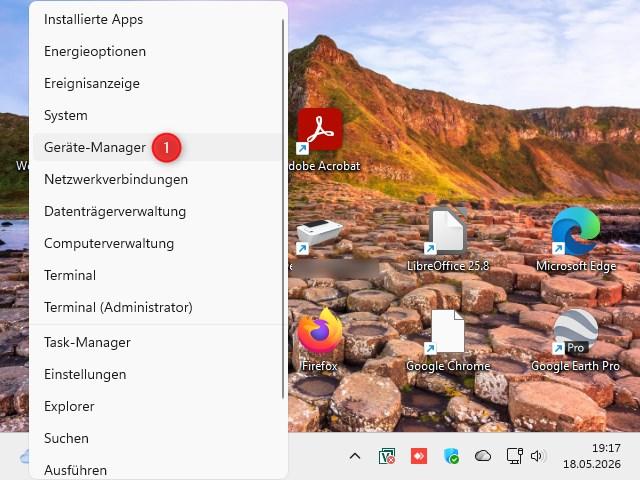Open Ereignisanzeige entry
Image resolution: width=640 pixels, height=480 pixels.
point(157,83)
